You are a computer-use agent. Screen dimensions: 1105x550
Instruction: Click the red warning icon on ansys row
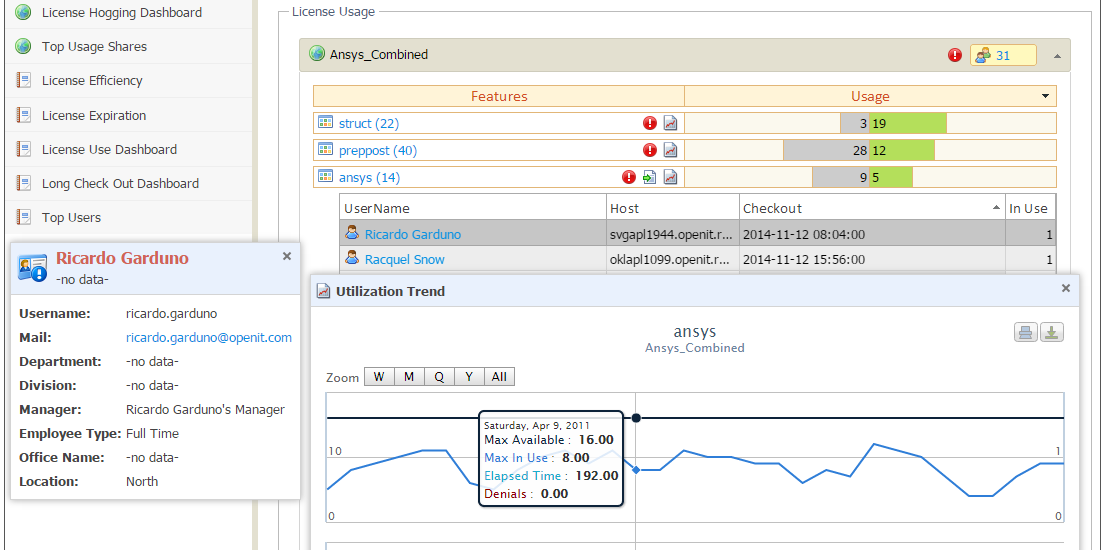[629, 178]
